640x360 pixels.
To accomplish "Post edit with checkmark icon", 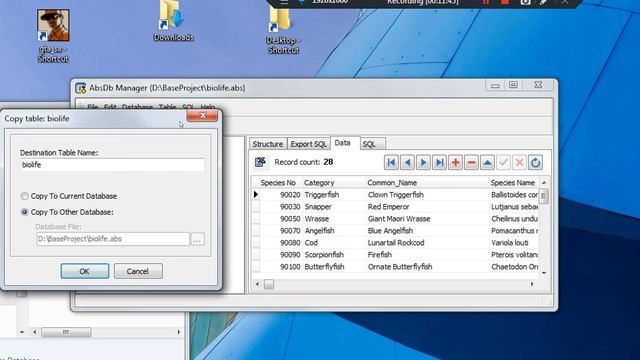I will [503, 162].
